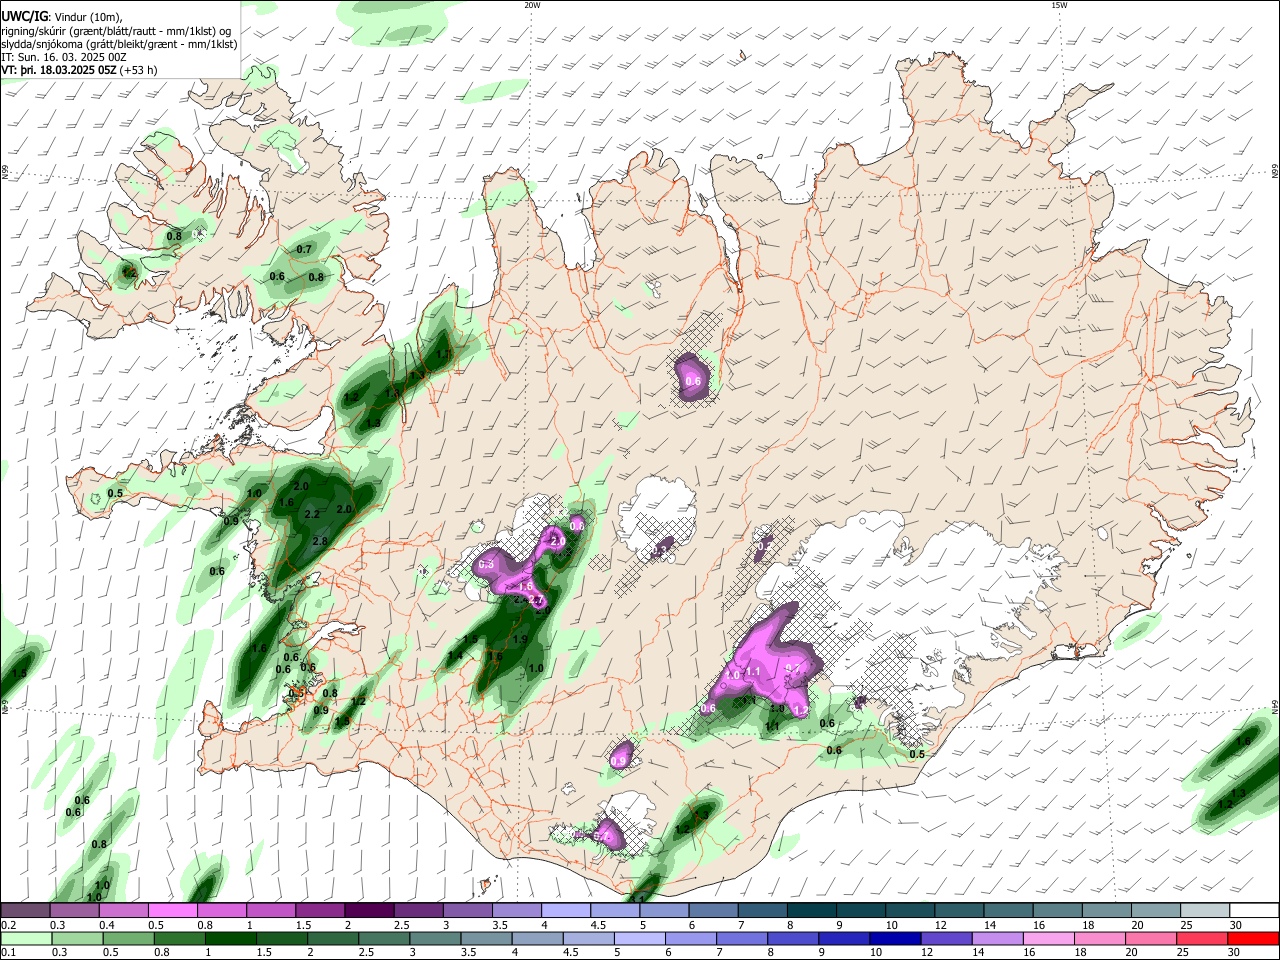This screenshot has height=960, width=1280.
Task: Click the bright magenta 0.5 snow legend swatch
Action: click(x=172, y=910)
